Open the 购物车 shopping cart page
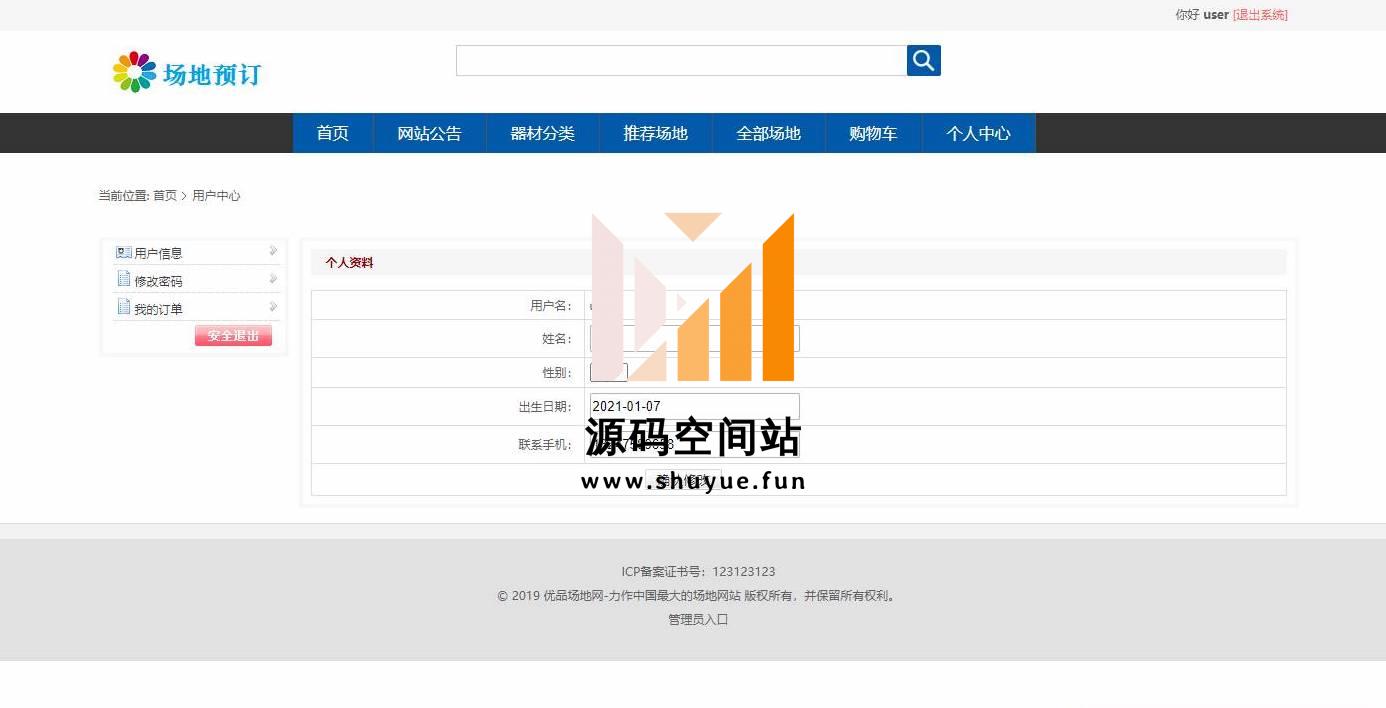Screen dimensions: 1386x708 pos(872,133)
